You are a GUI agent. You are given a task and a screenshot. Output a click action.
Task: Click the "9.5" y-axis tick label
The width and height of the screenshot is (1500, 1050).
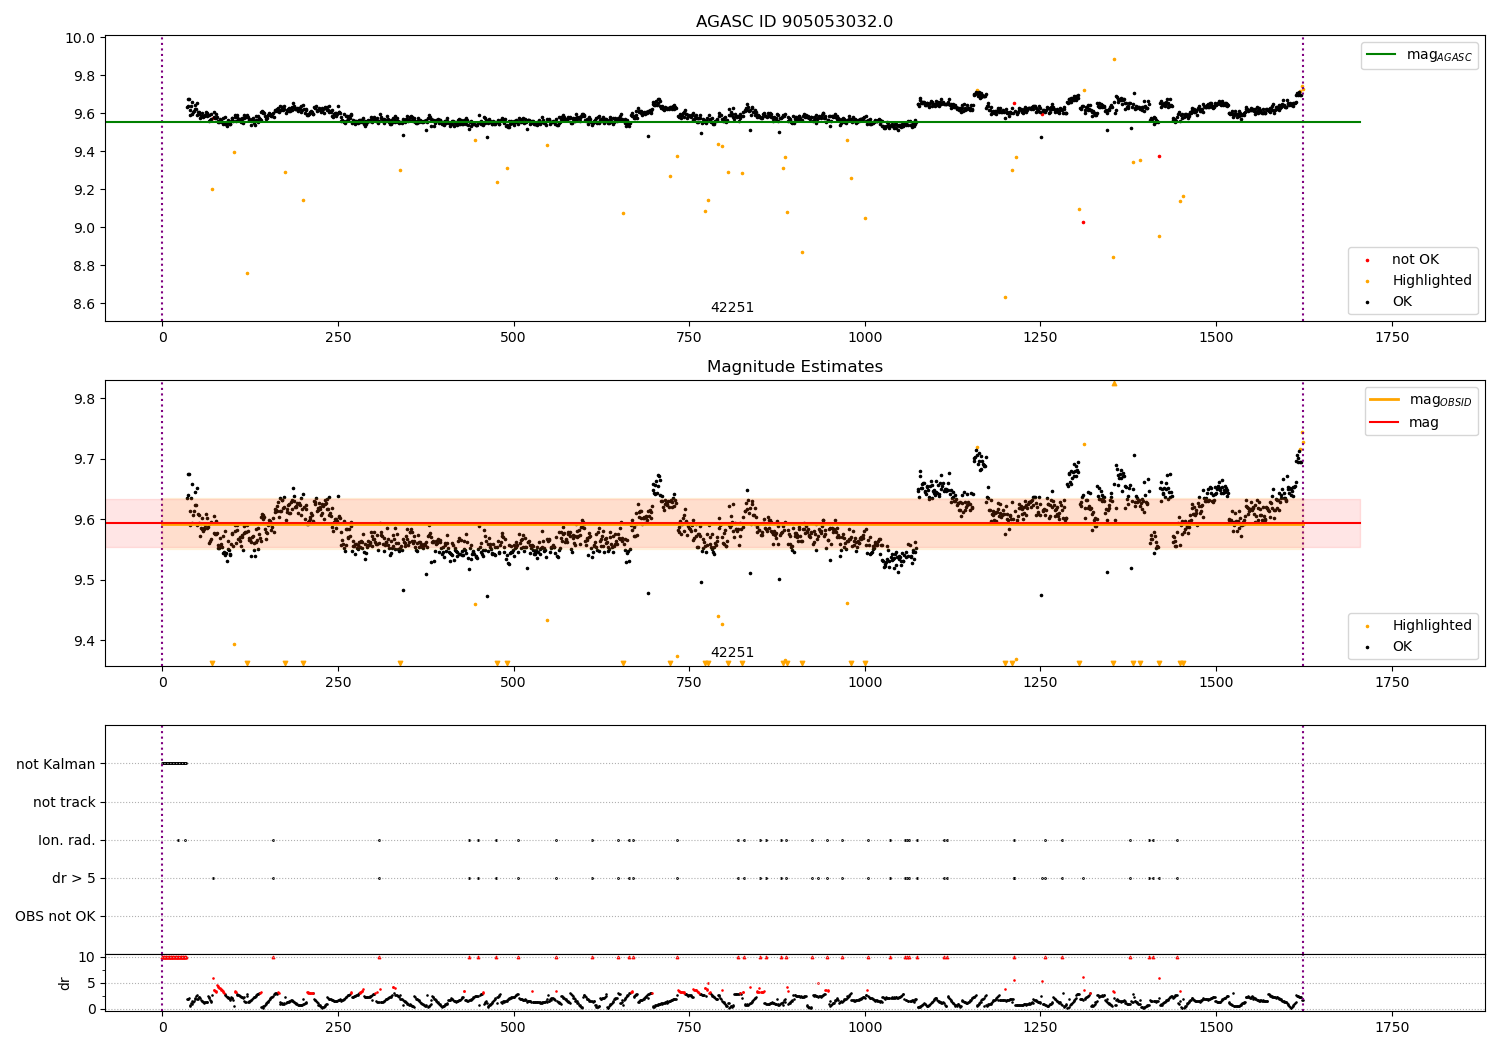point(85,580)
